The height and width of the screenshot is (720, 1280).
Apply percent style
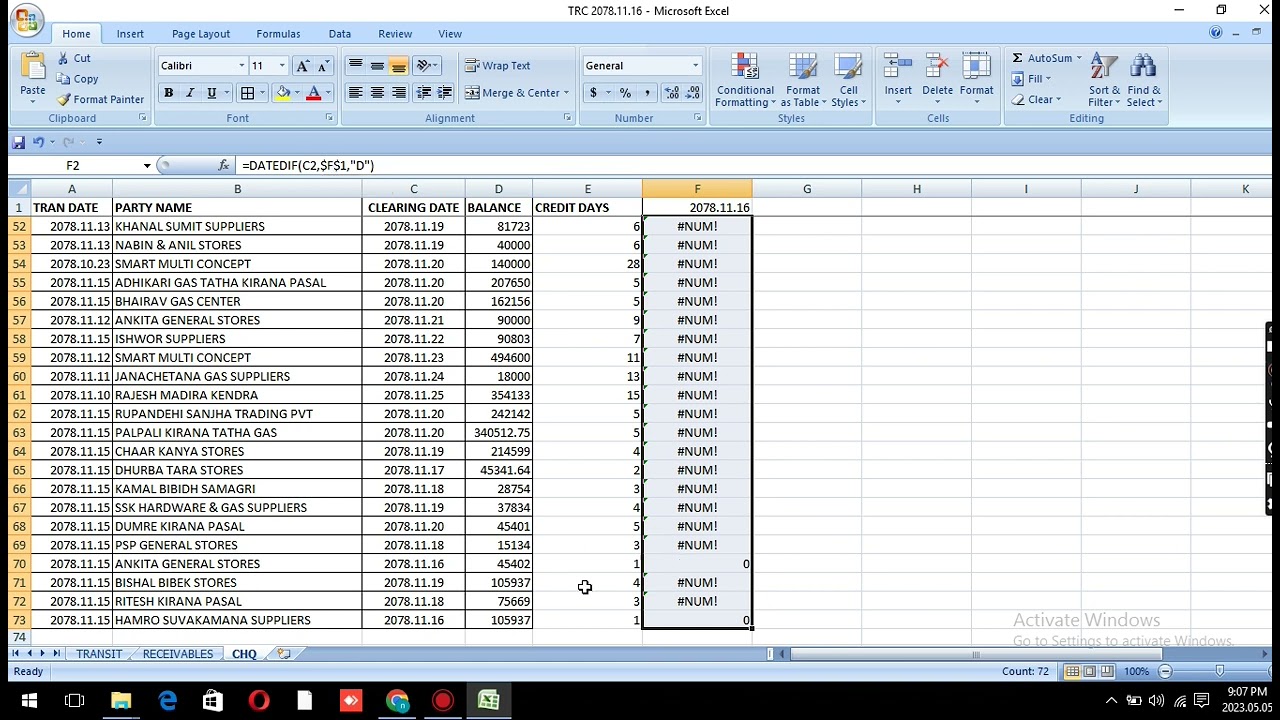[625, 93]
